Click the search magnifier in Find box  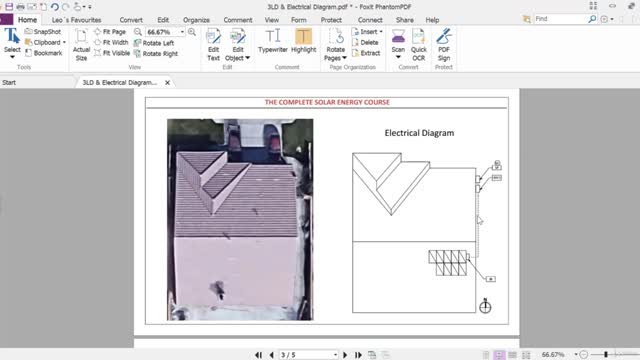[592, 19]
